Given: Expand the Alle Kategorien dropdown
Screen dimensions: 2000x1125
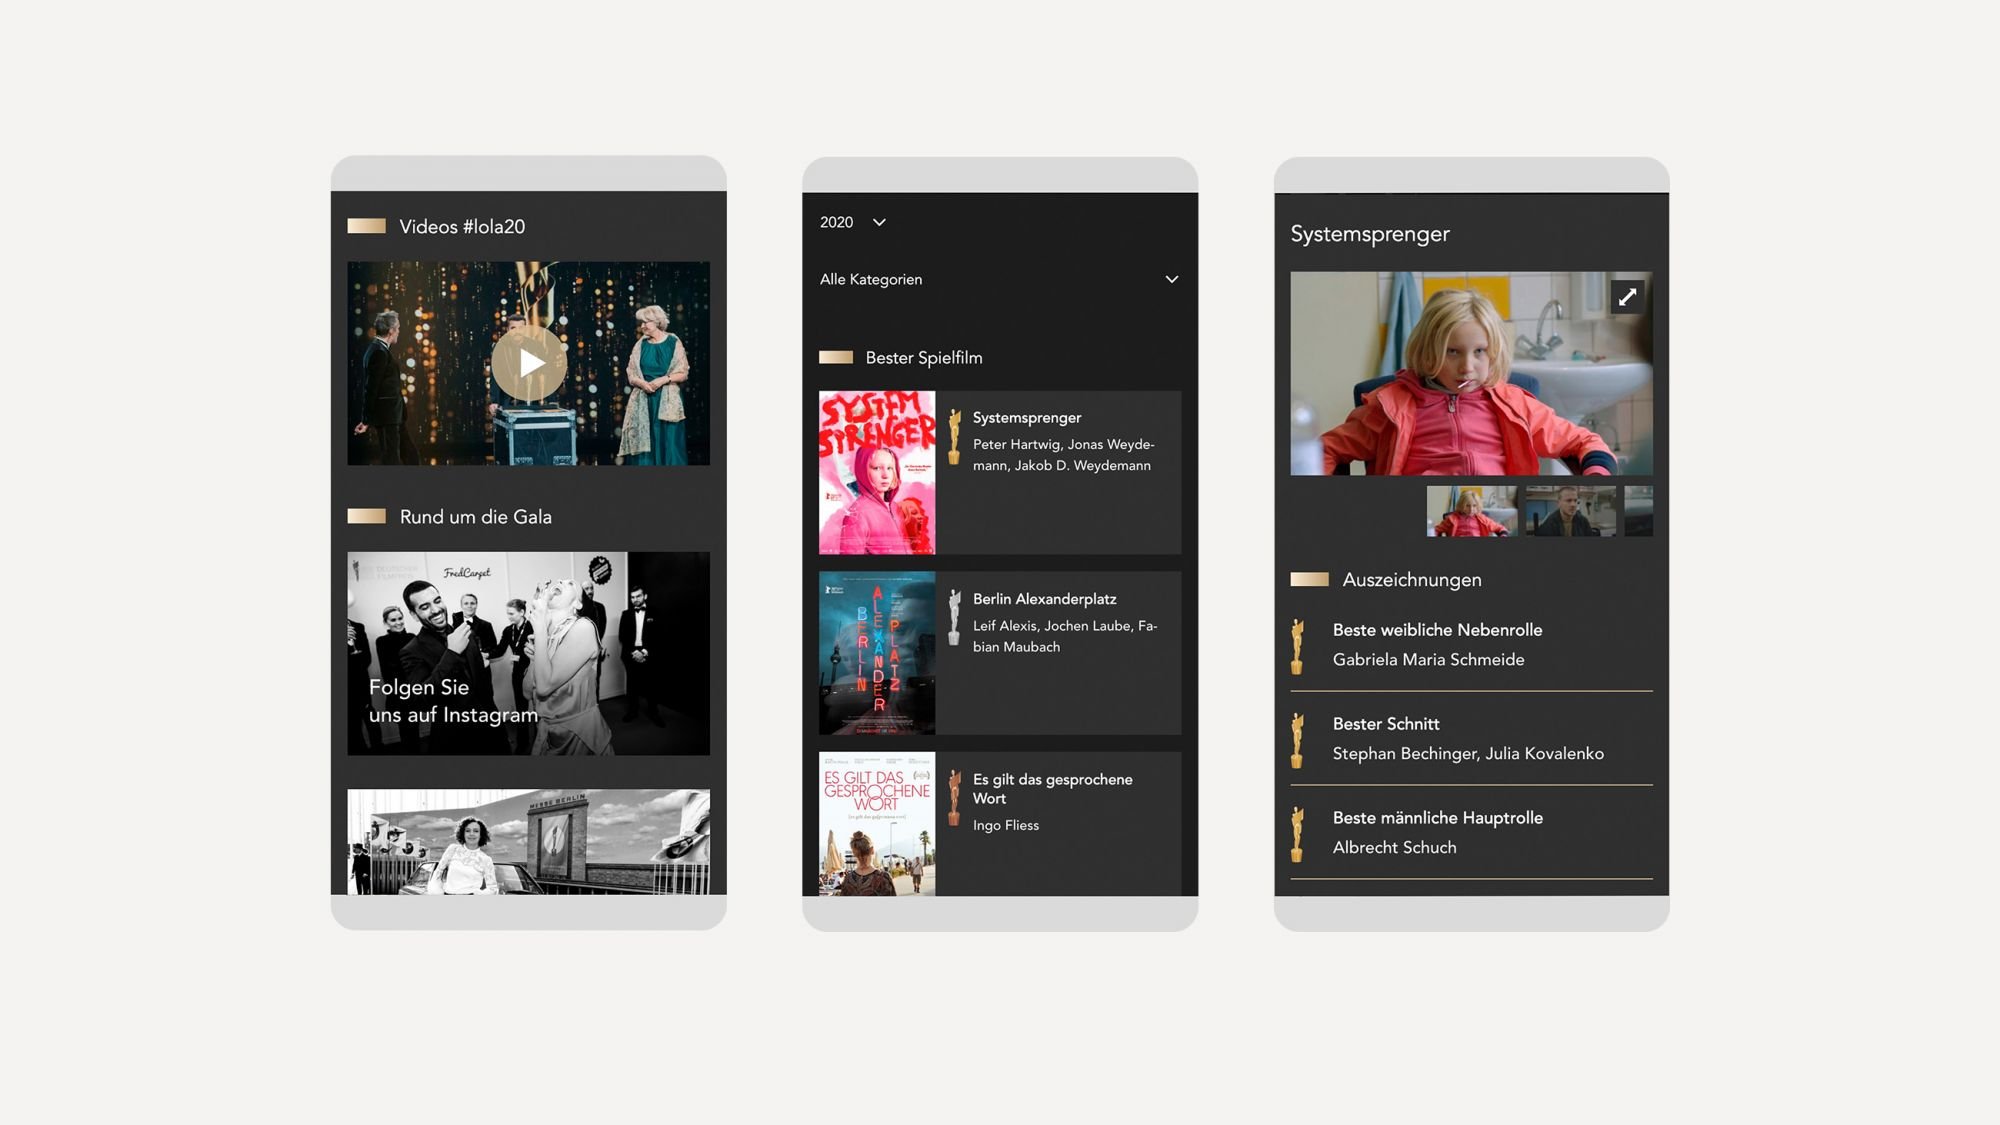Looking at the screenshot, I should point(999,279).
